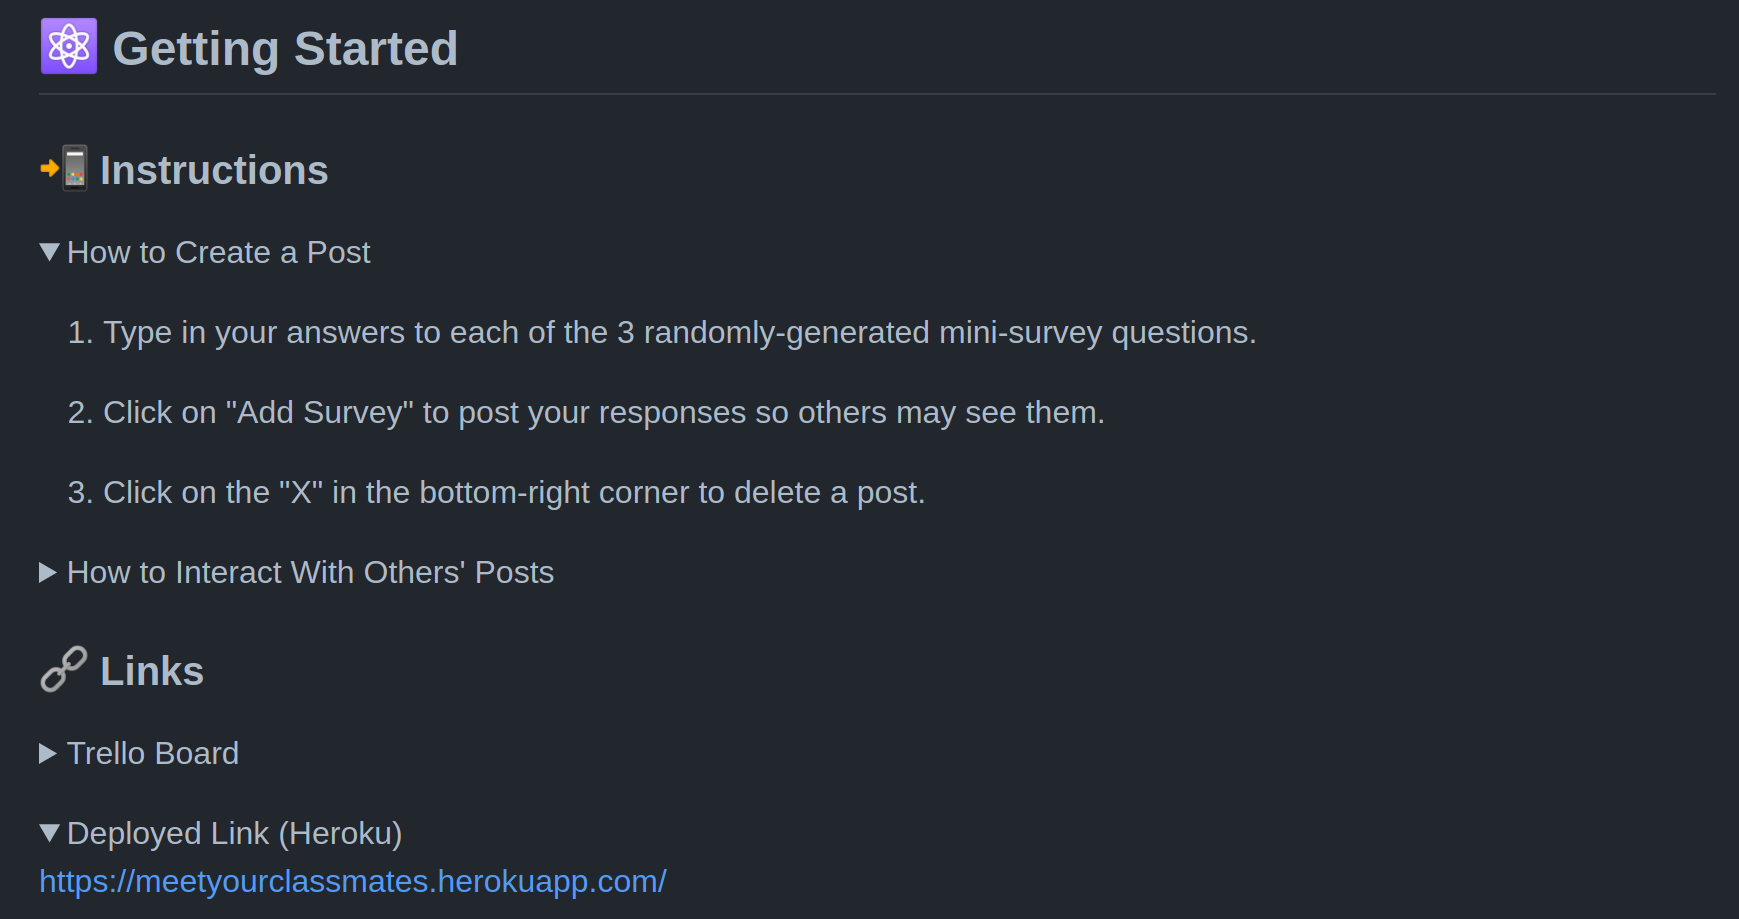Click the "Add Survey" text in step two
The image size is (1739, 919).
pyautogui.click(x=320, y=412)
